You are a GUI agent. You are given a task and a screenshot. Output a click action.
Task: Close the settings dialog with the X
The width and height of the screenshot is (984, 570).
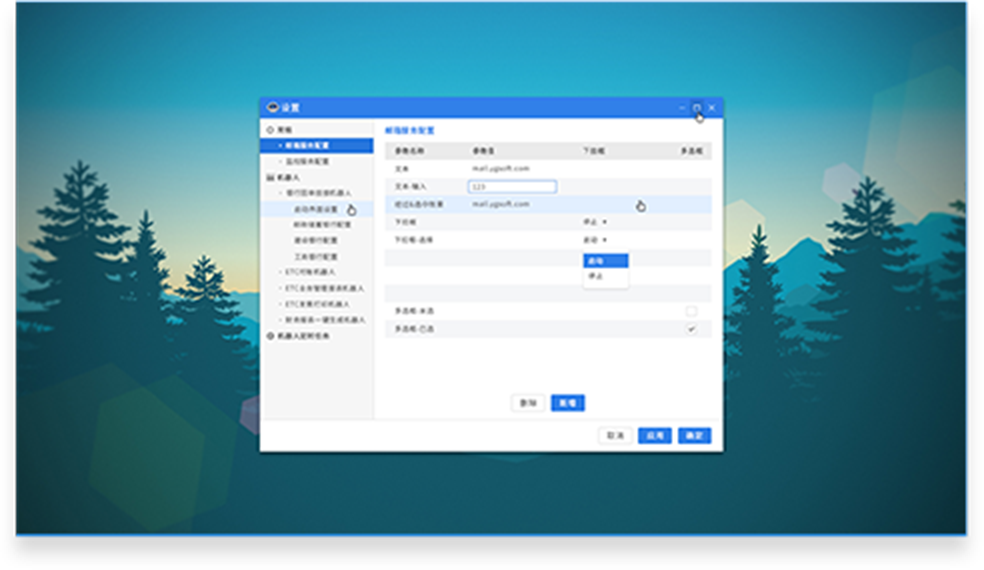[x=712, y=107]
